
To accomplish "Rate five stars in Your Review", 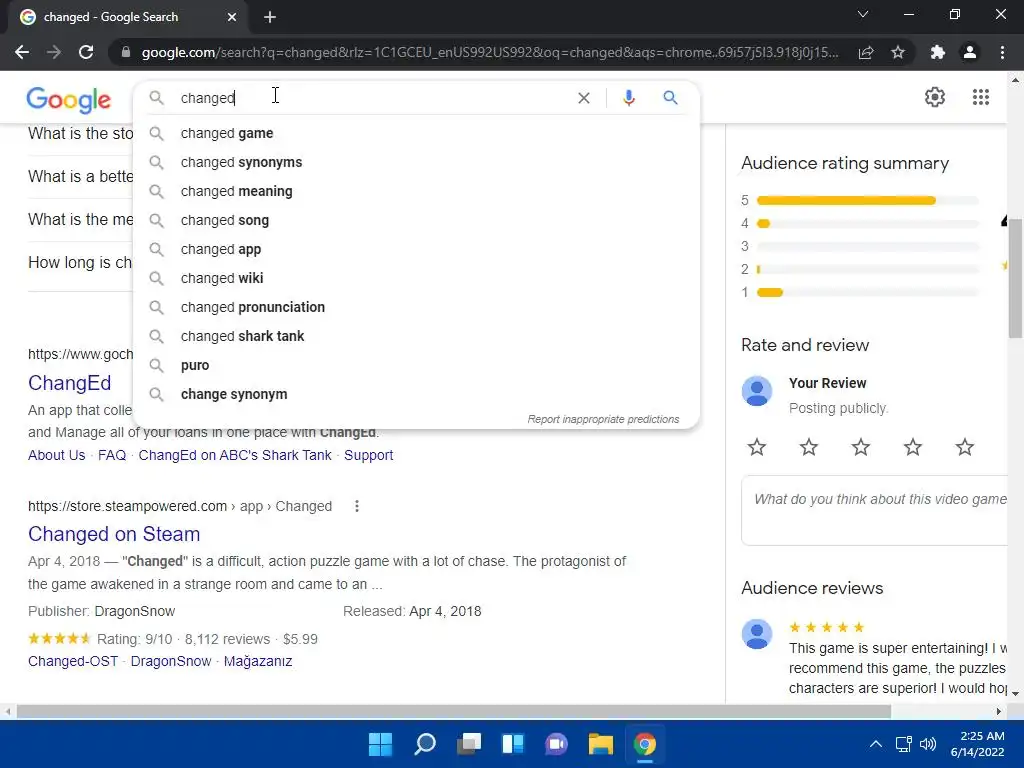I will tap(965, 447).
